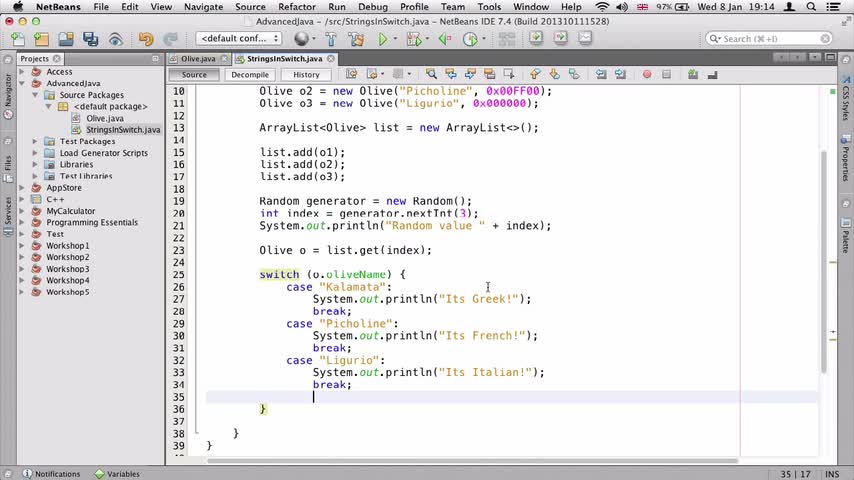Comment out the selected line

[692, 74]
